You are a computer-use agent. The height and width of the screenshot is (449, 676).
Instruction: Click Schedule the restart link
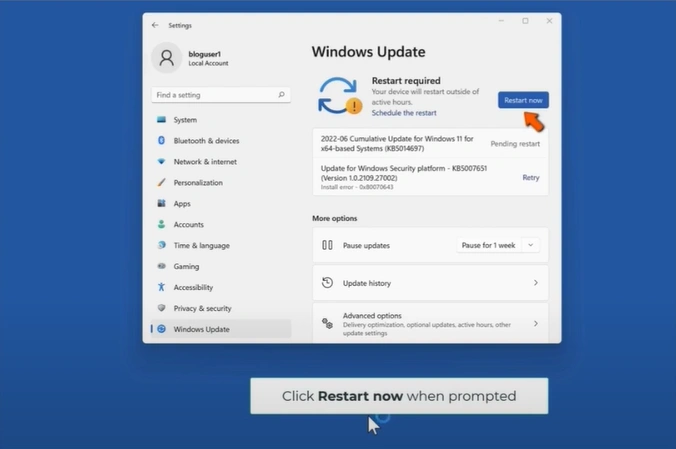(x=404, y=113)
